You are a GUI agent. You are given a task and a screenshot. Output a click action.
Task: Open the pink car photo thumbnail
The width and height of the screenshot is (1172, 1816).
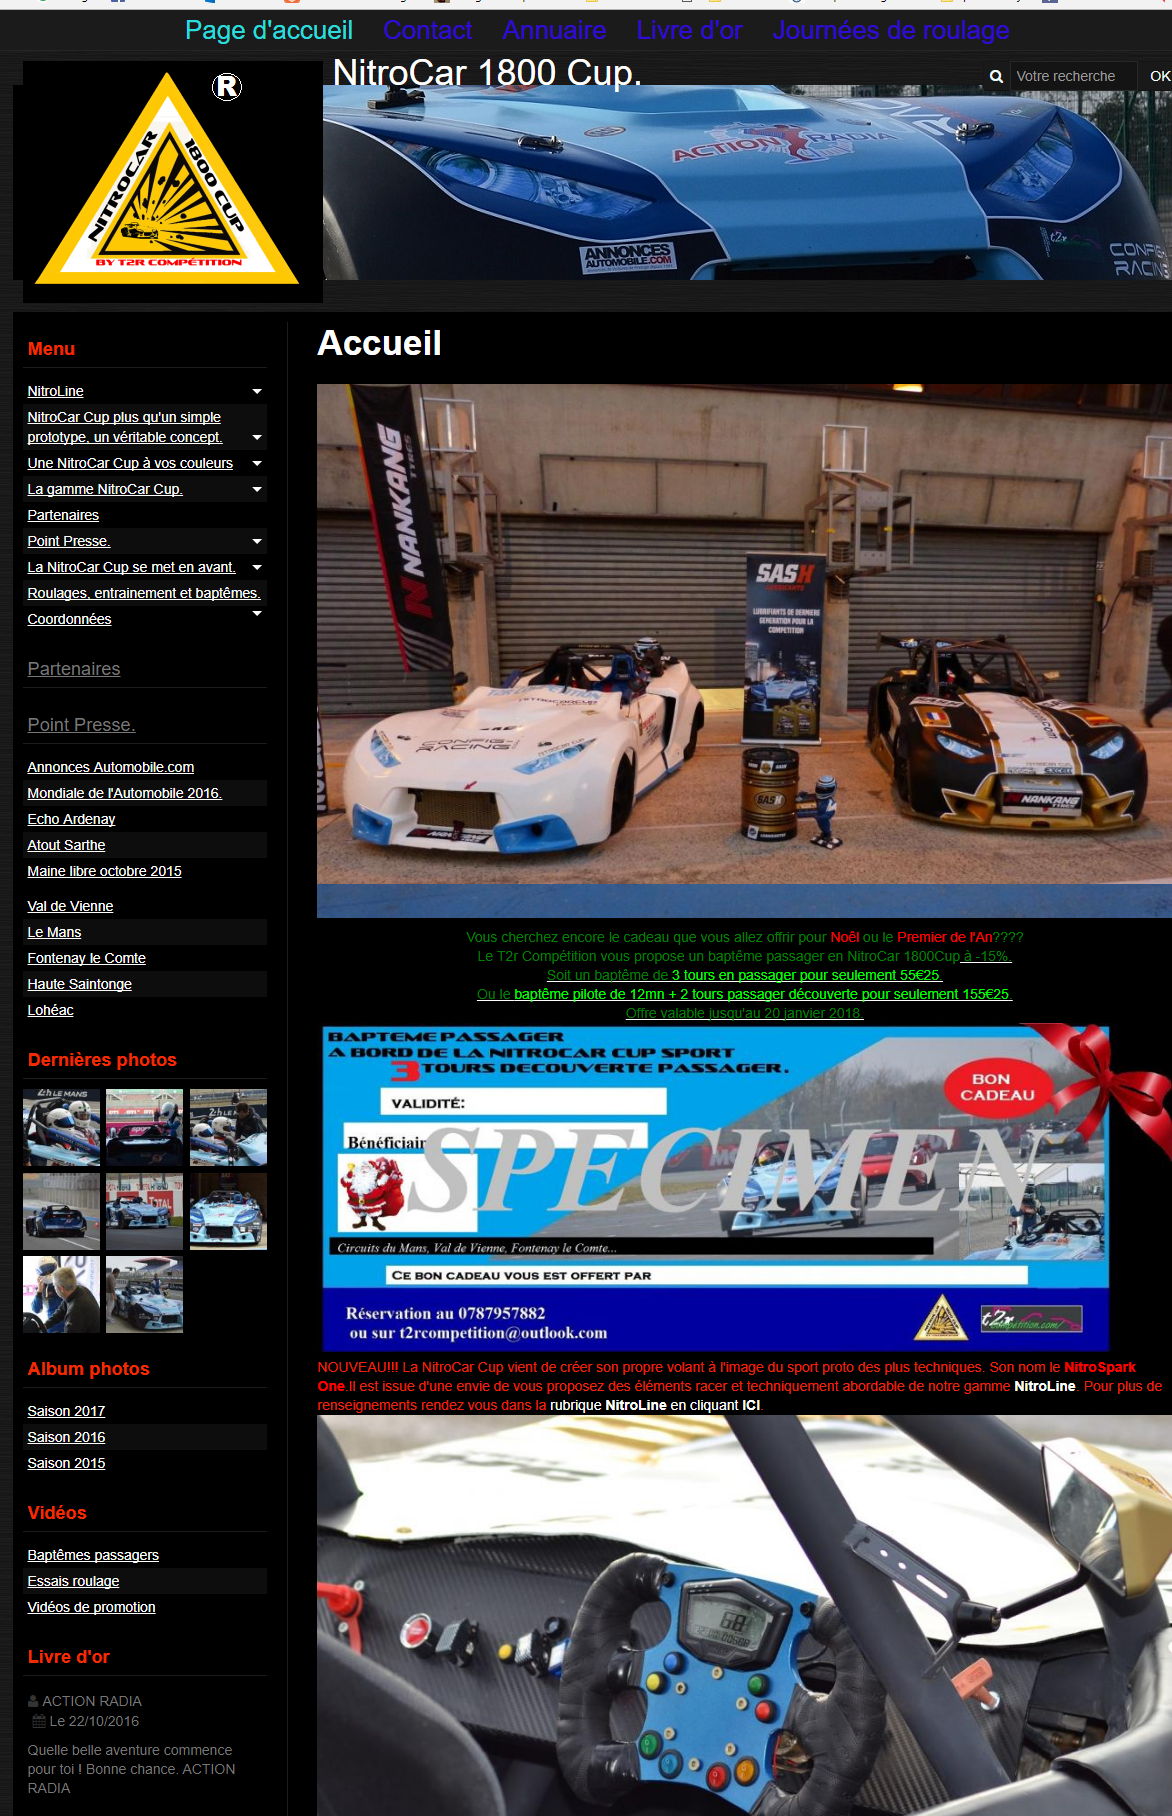point(144,1127)
